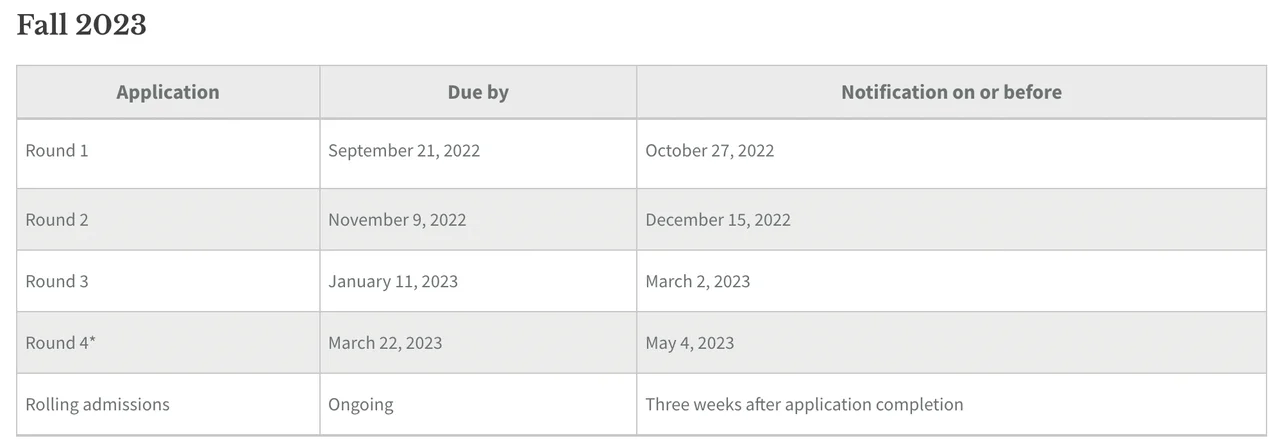This screenshot has width=1280, height=445.
Task: Click the September 21, 2022 due date
Action: (404, 151)
